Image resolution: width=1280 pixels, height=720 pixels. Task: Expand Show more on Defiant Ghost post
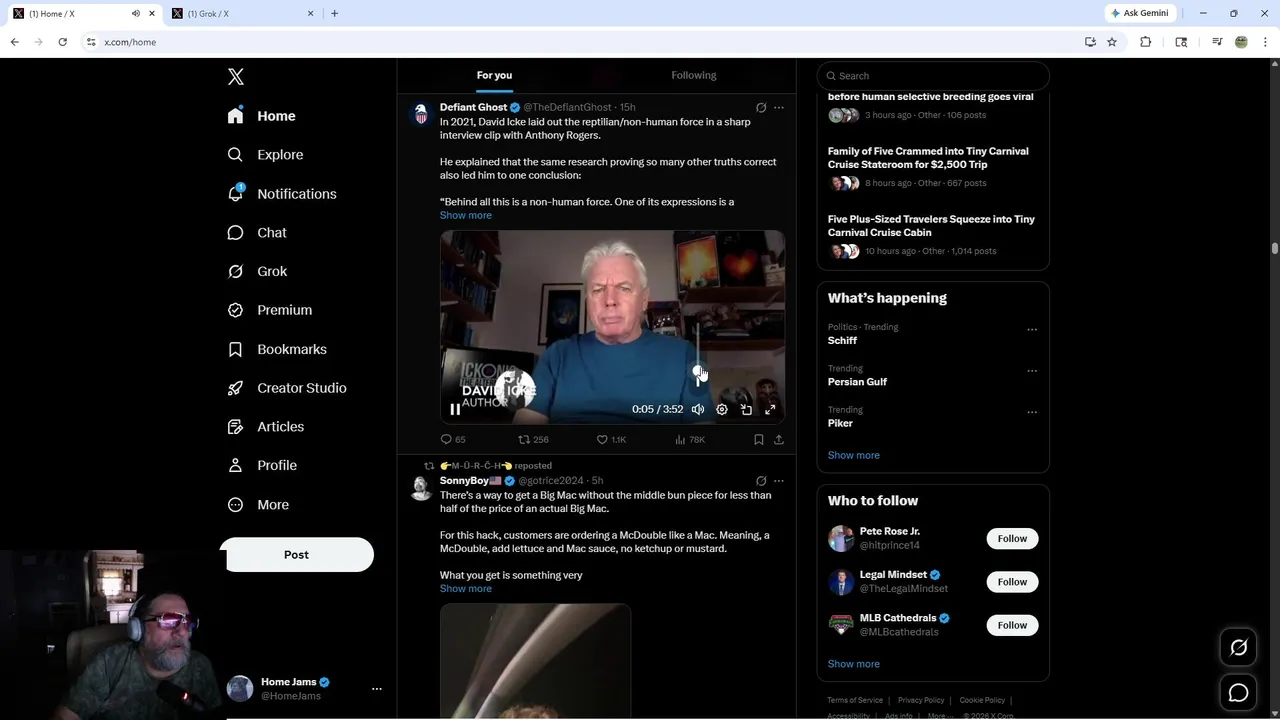pyautogui.click(x=465, y=215)
